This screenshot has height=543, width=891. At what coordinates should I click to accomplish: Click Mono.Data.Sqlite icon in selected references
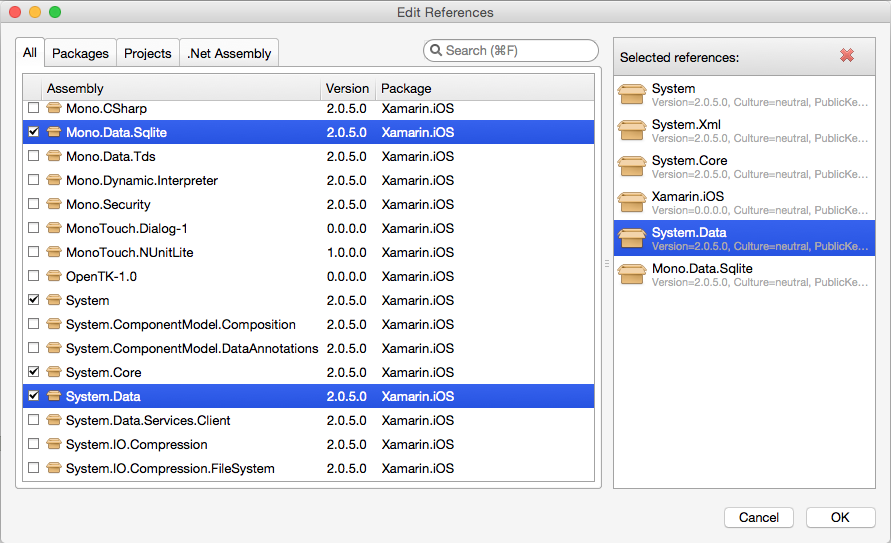(x=632, y=275)
